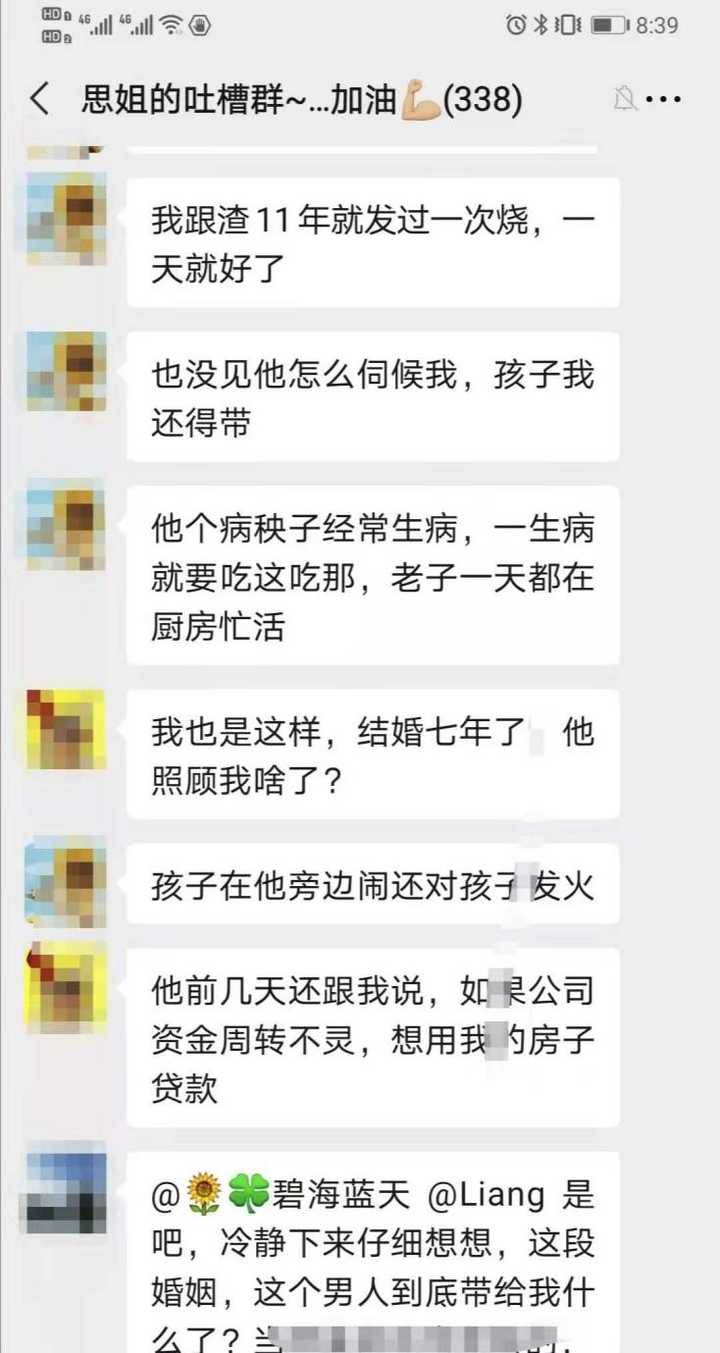
Task: Tap avatar next to 结婚七年了 message
Action: pyautogui.click(x=66, y=729)
